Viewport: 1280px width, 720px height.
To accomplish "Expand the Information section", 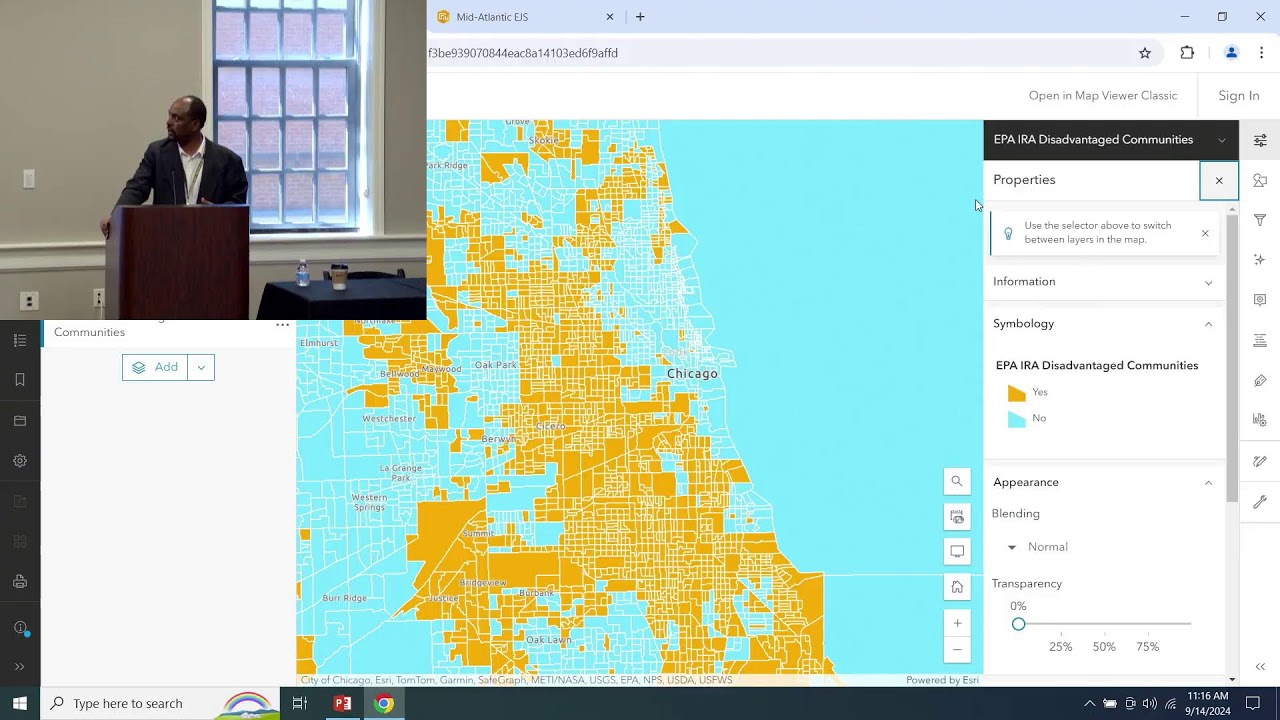I will pos(1103,282).
